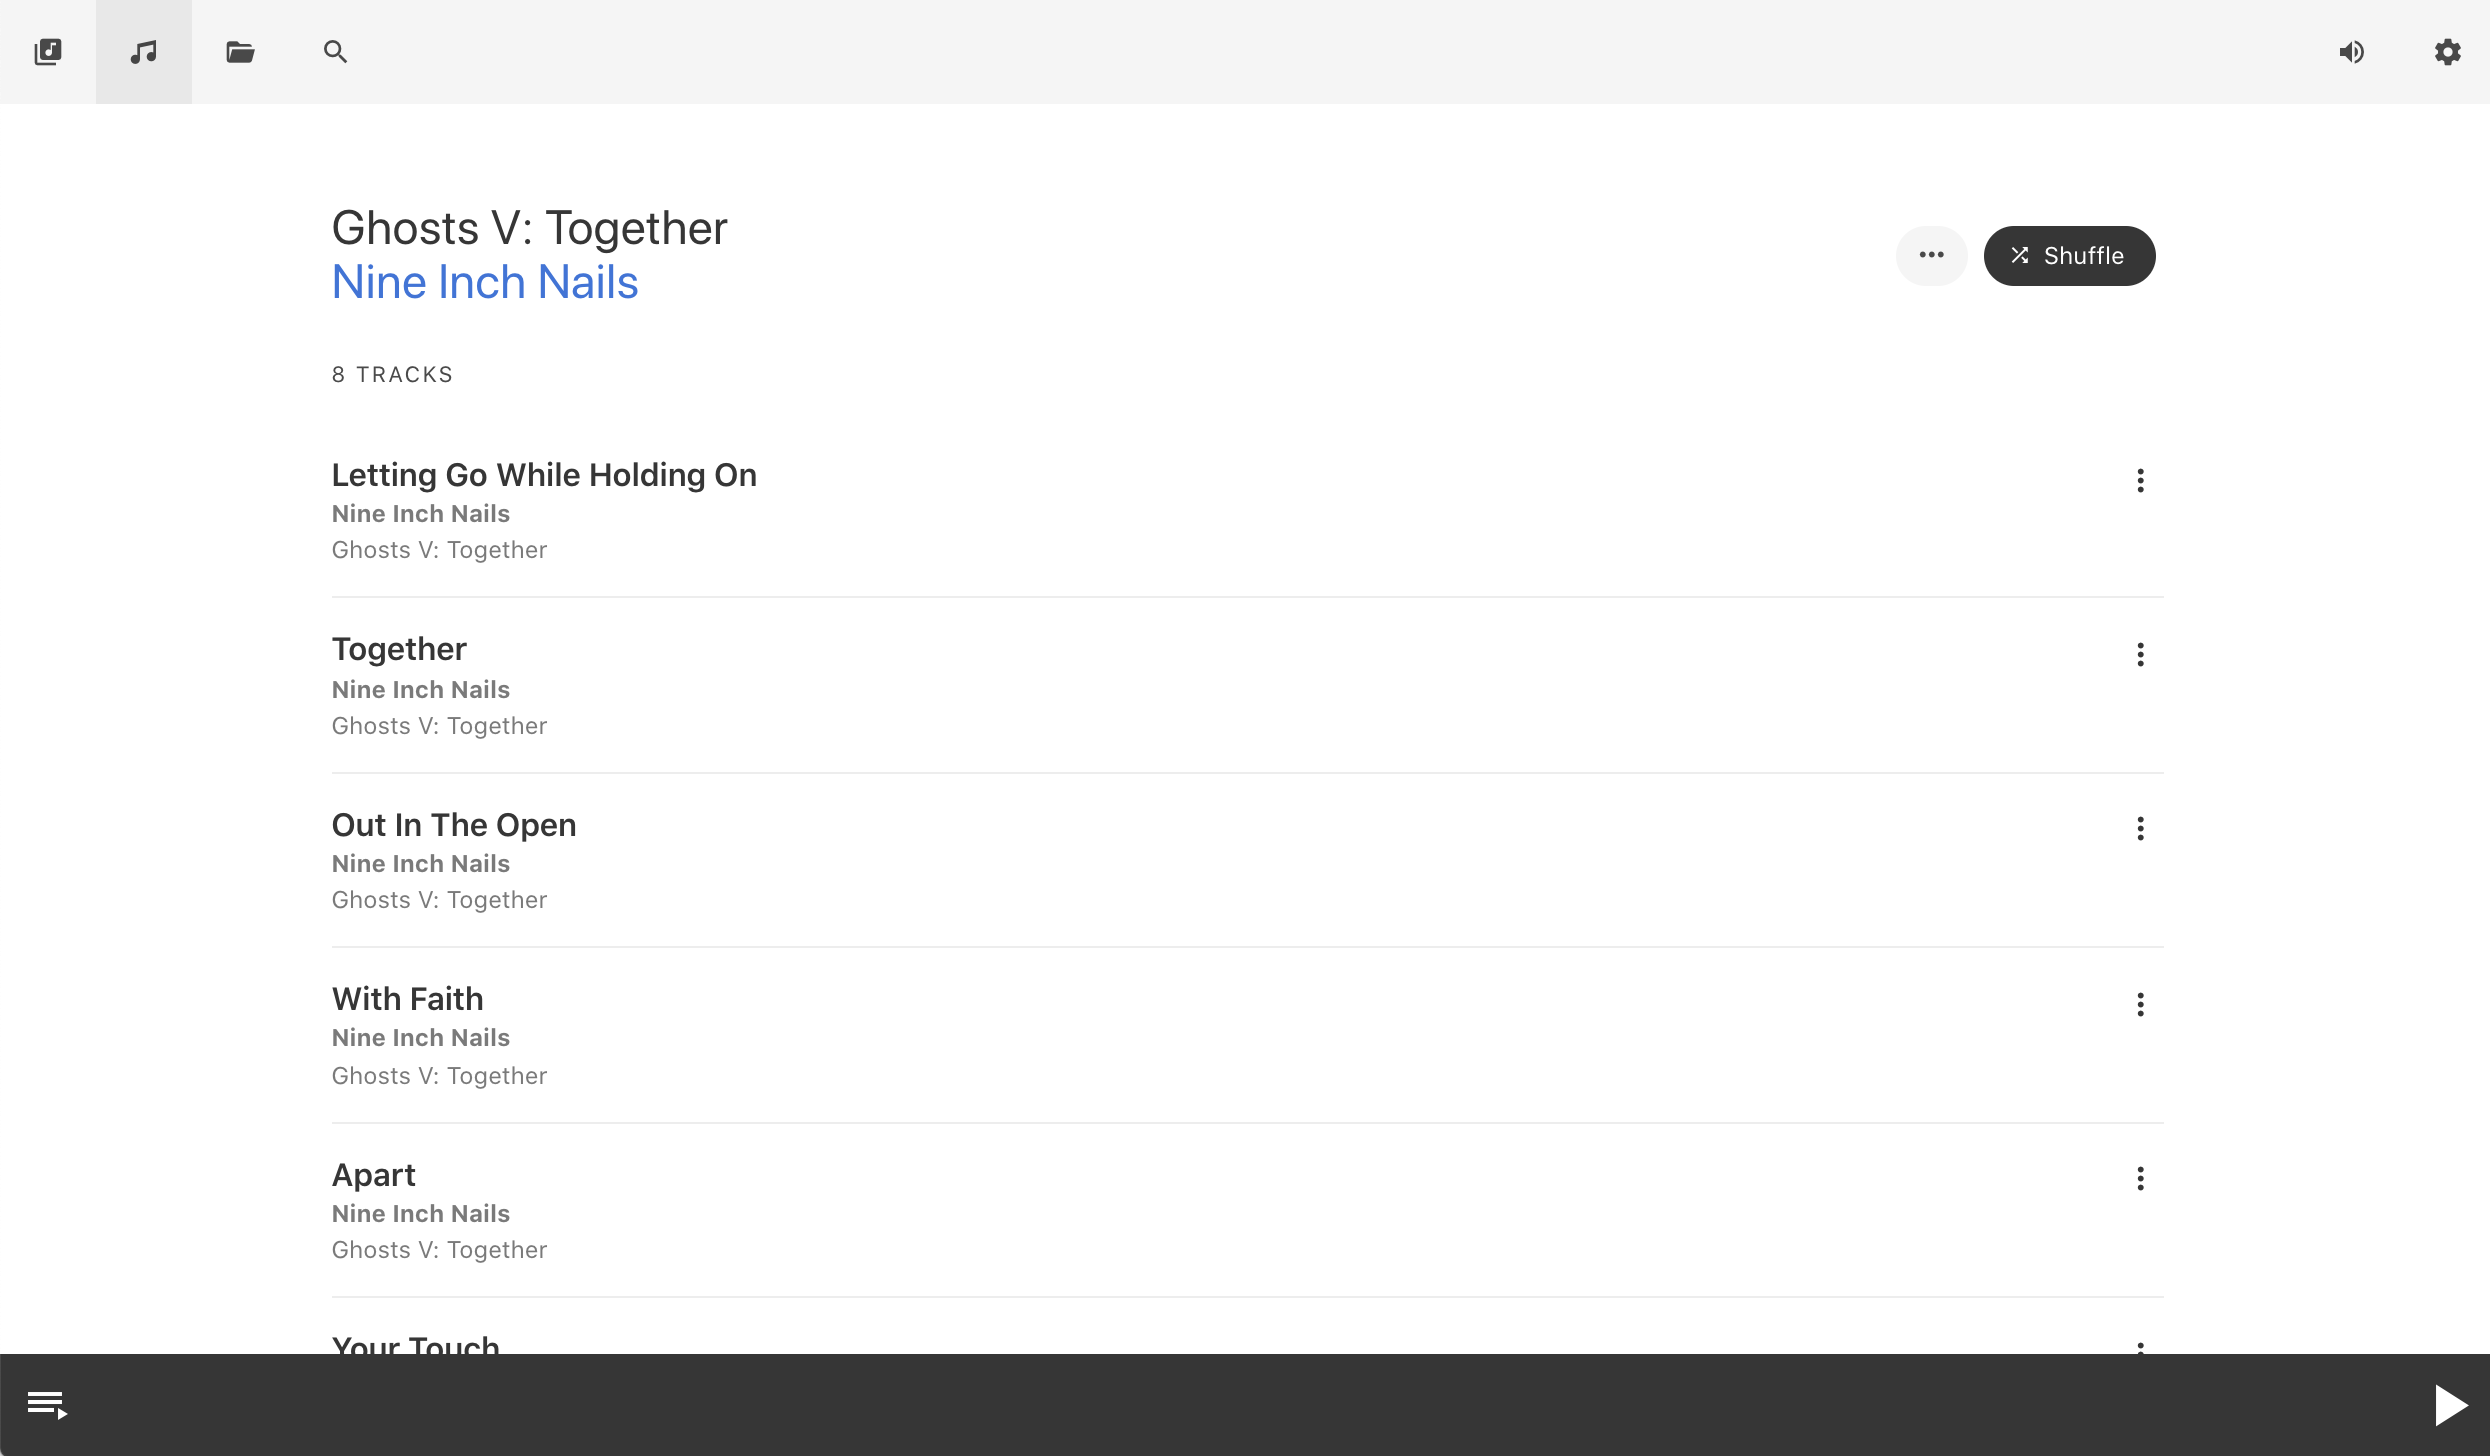Open settings gear icon
This screenshot has width=2490, height=1456.
point(2447,52)
